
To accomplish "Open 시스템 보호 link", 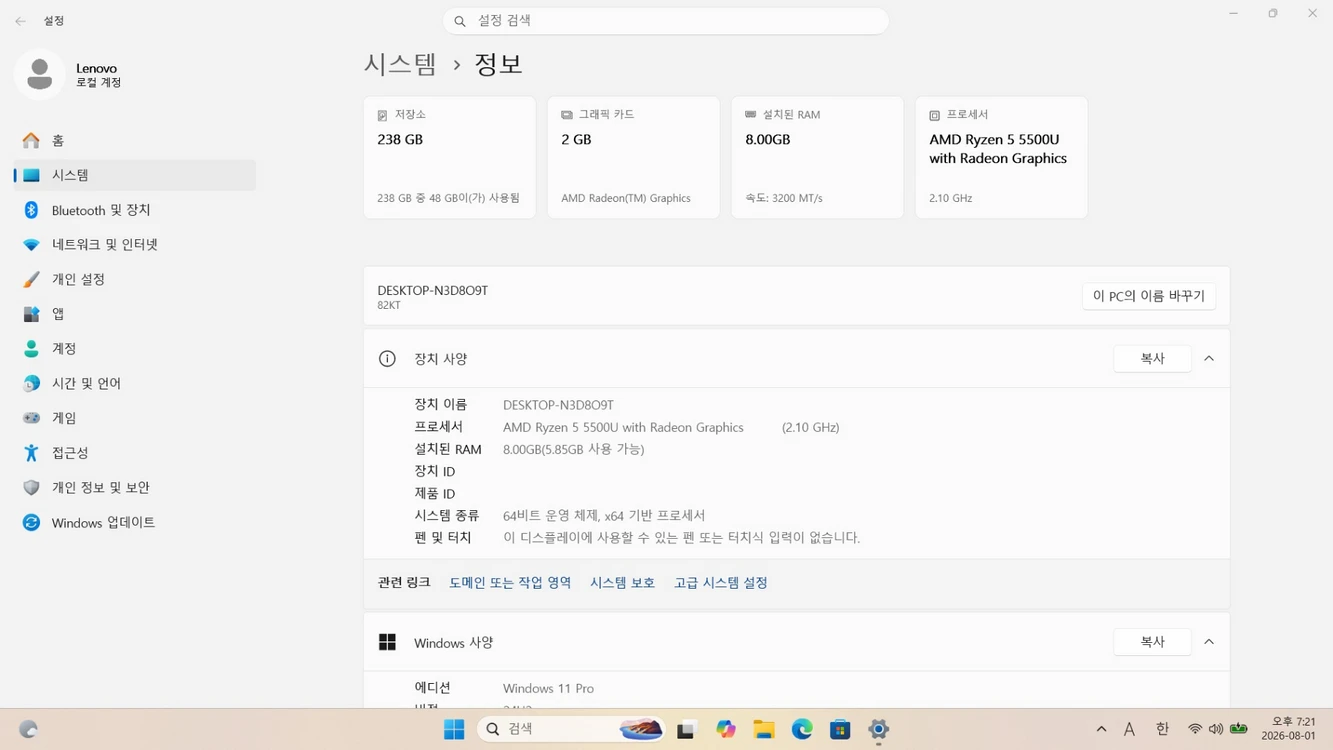I will point(622,583).
